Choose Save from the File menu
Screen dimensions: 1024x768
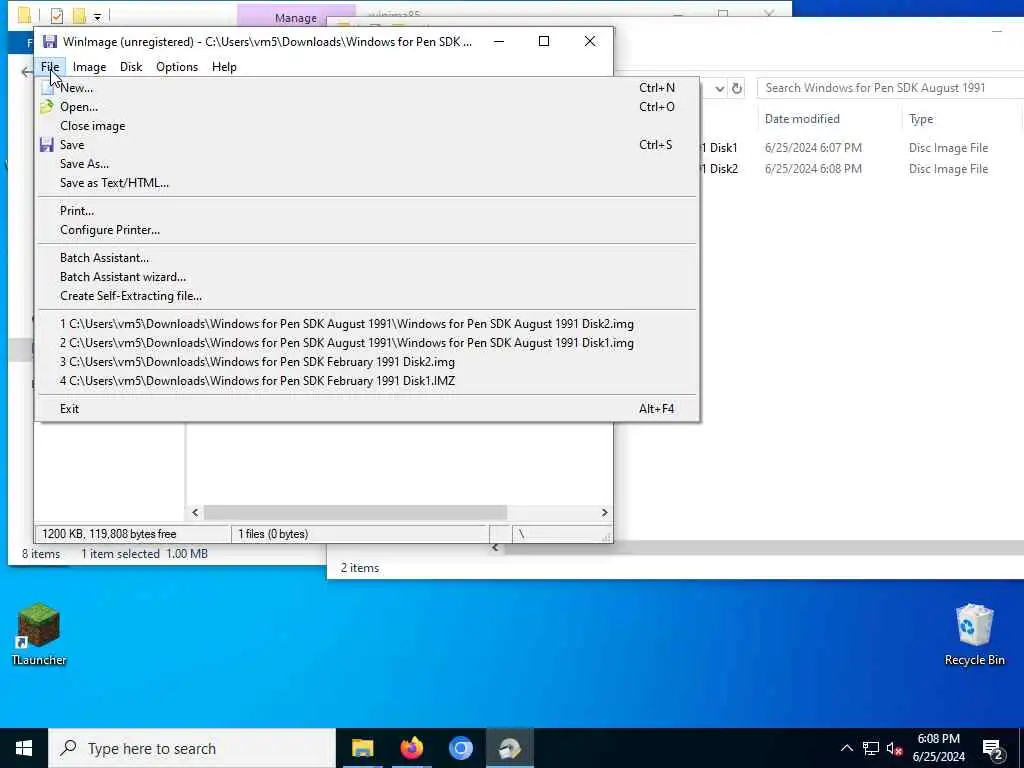[x=367, y=144]
